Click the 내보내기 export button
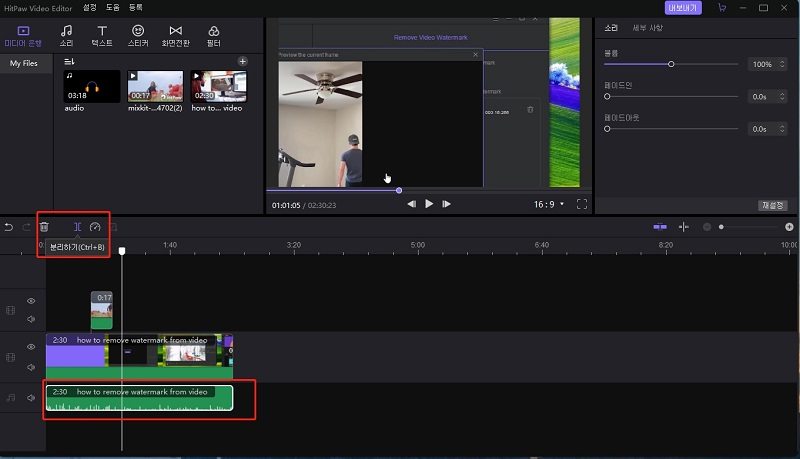 coord(682,7)
